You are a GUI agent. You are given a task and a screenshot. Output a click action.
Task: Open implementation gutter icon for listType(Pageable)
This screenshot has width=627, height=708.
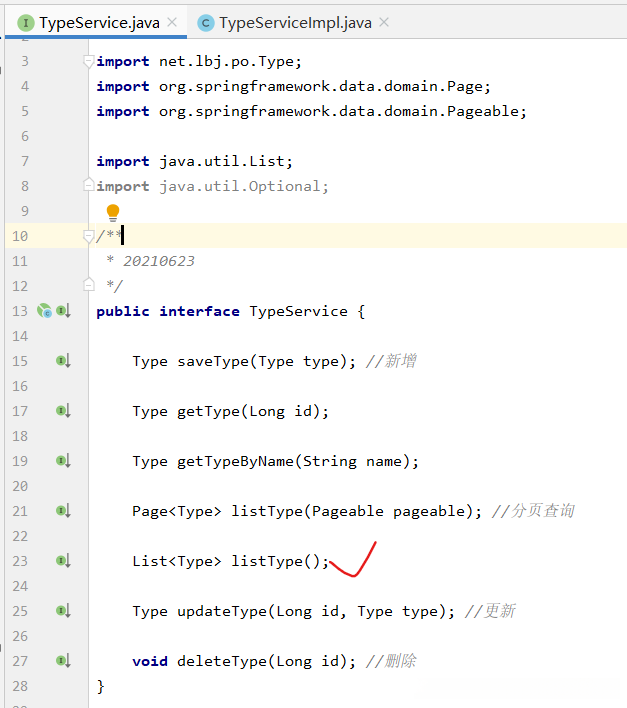(63, 511)
